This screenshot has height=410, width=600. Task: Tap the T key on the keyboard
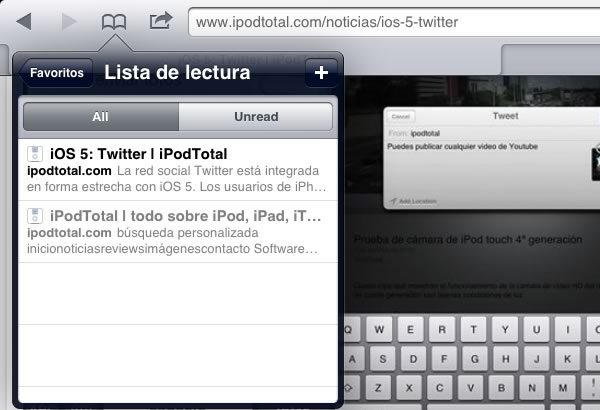point(473,329)
